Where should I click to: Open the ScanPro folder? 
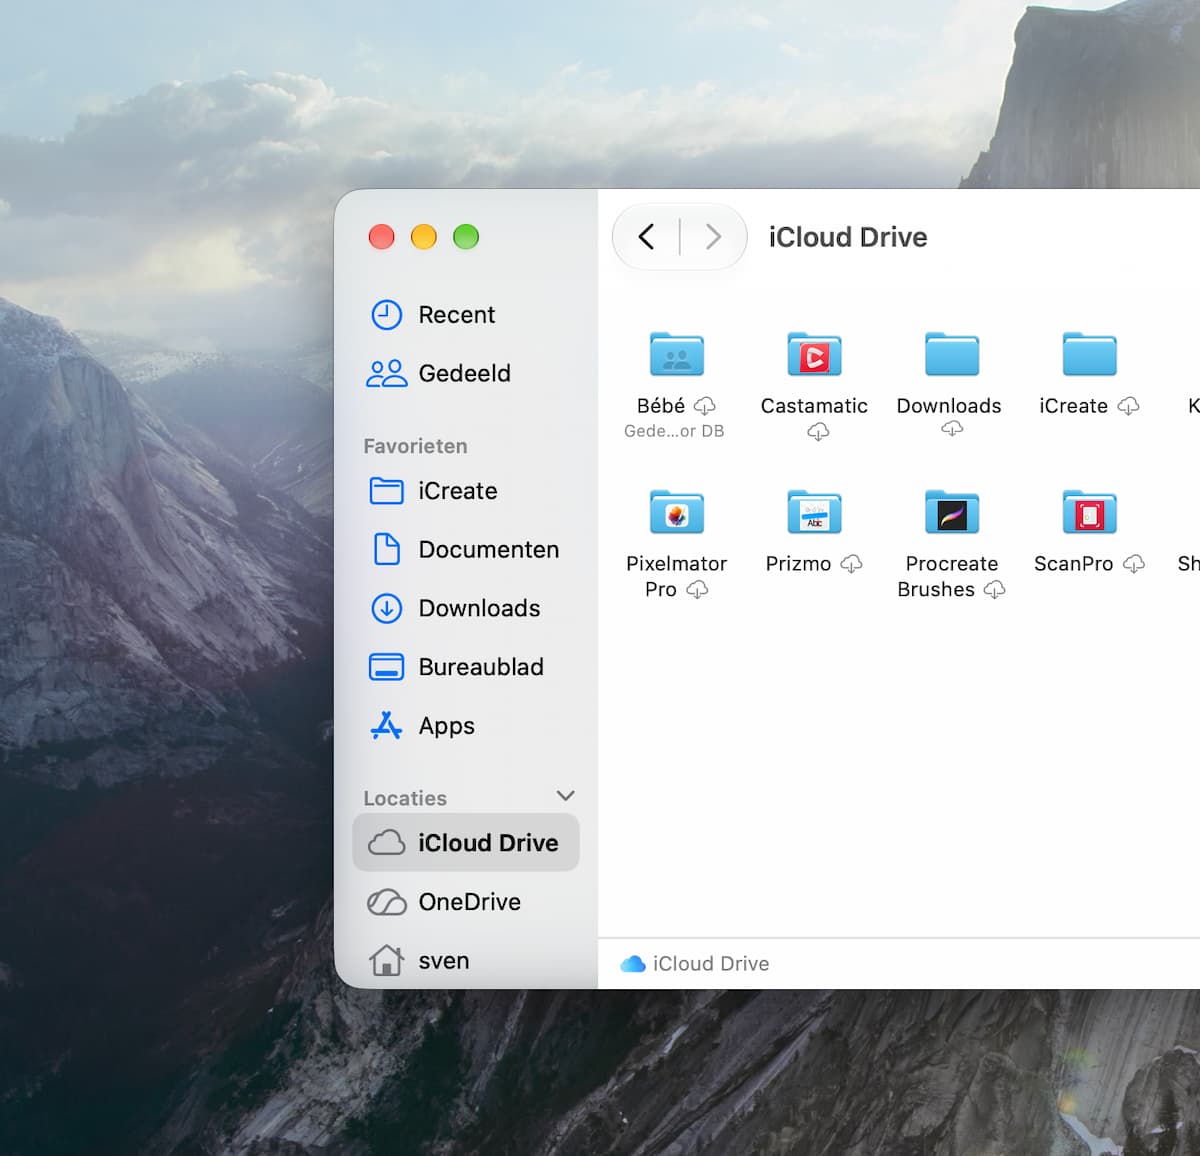click(x=1089, y=512)
